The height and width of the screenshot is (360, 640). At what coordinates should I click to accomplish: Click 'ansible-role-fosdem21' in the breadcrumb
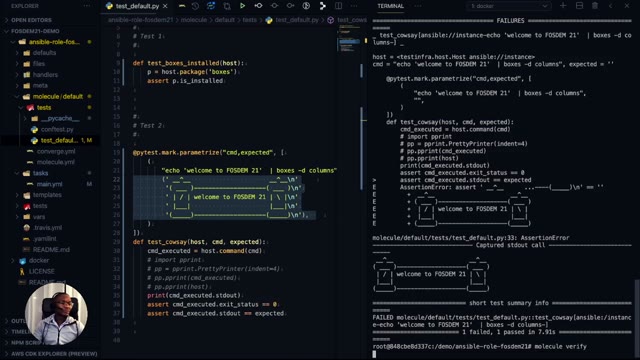tap(140, 20)
